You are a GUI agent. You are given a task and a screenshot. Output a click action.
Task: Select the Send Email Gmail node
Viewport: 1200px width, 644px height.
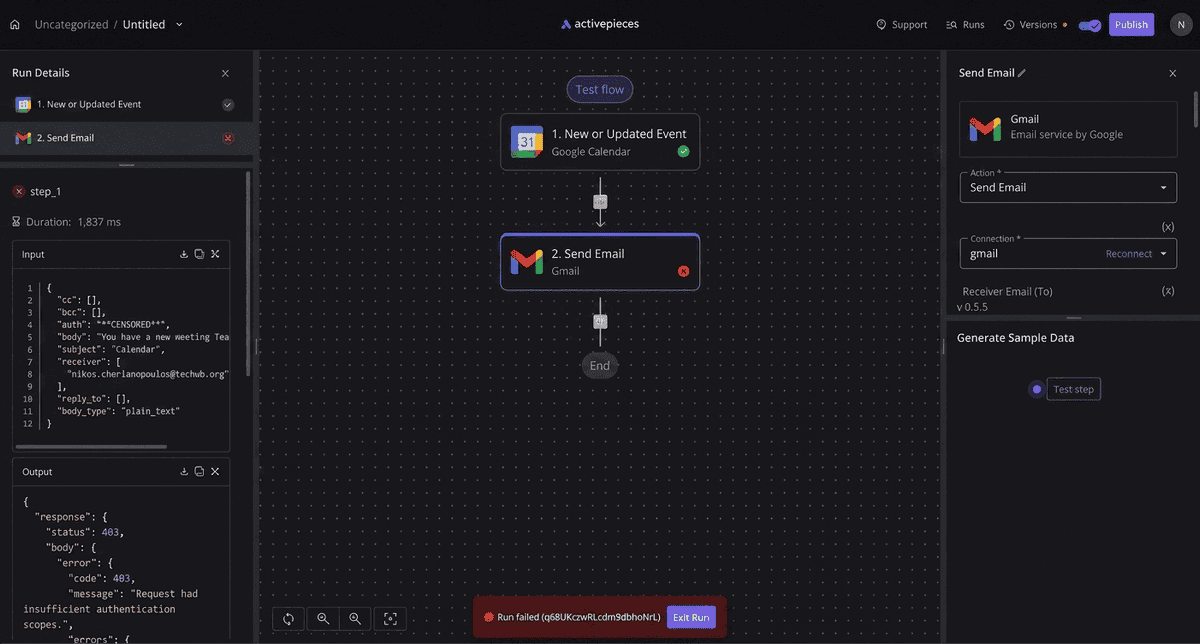click(600, 262)
